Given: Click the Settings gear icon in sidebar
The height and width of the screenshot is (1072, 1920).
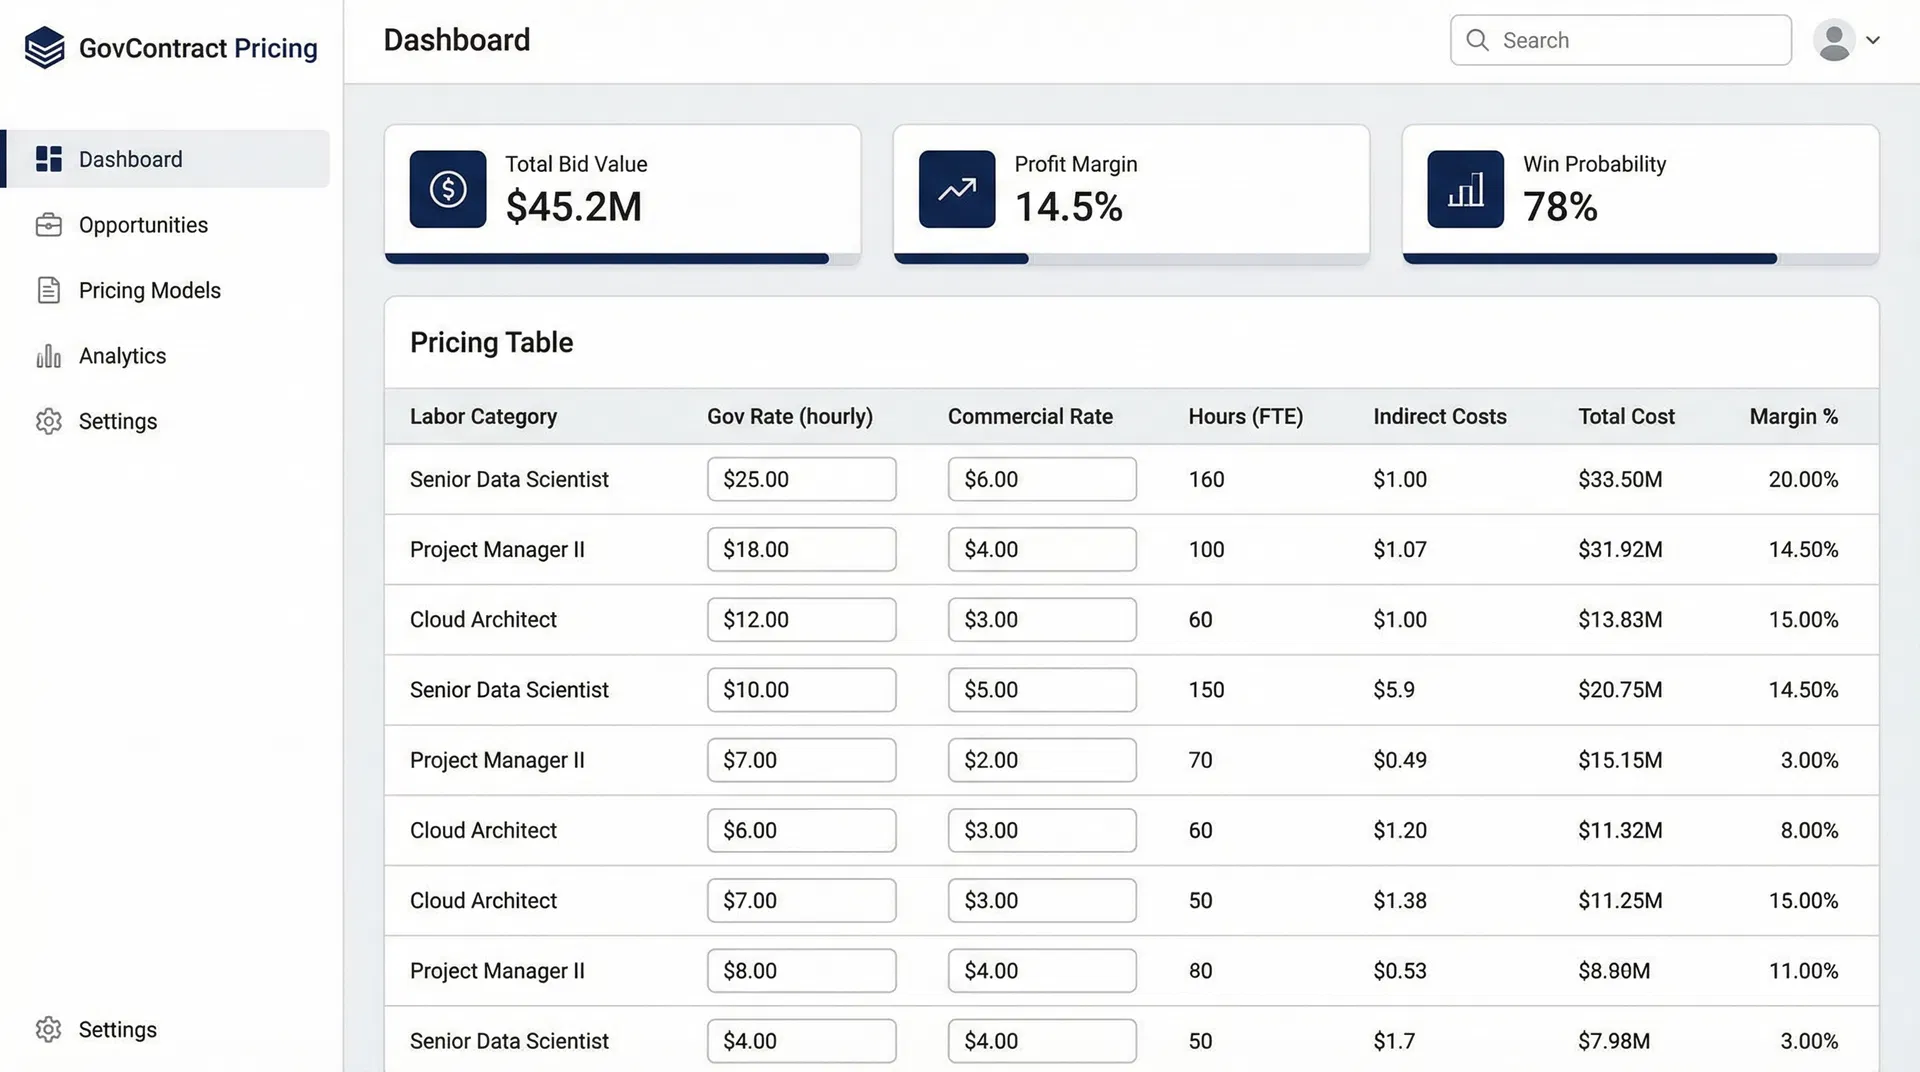Looking at the screenshot, I should [48, 421].
